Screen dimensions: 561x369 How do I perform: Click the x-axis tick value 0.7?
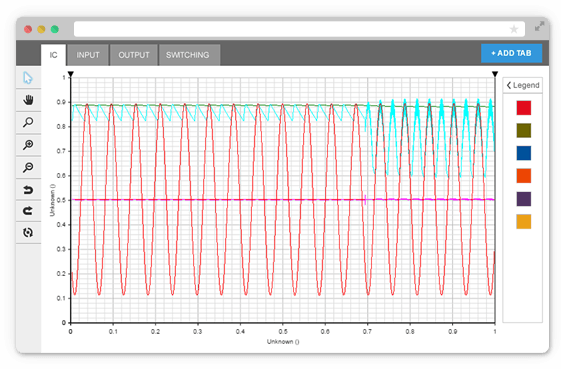pyautogui.click(x=367, y=332)
